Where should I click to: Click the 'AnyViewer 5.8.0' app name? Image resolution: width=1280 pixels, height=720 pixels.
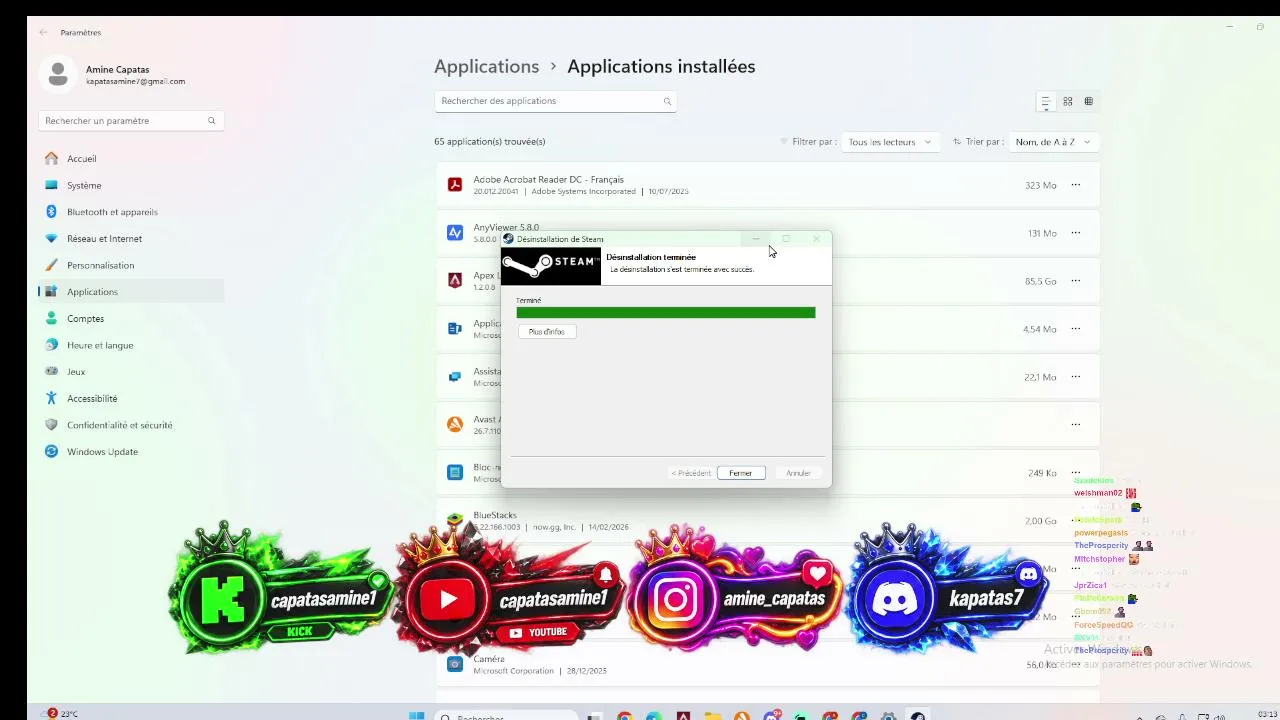(506, 227)
